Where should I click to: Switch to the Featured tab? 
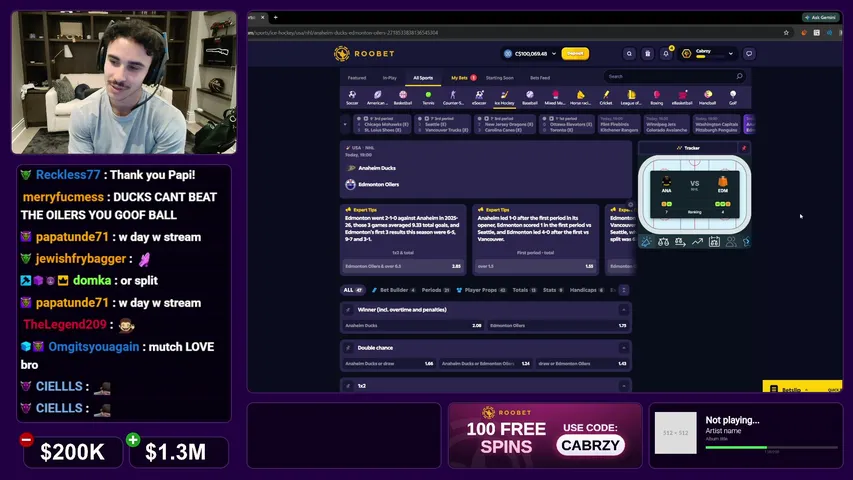click(357, 78)
